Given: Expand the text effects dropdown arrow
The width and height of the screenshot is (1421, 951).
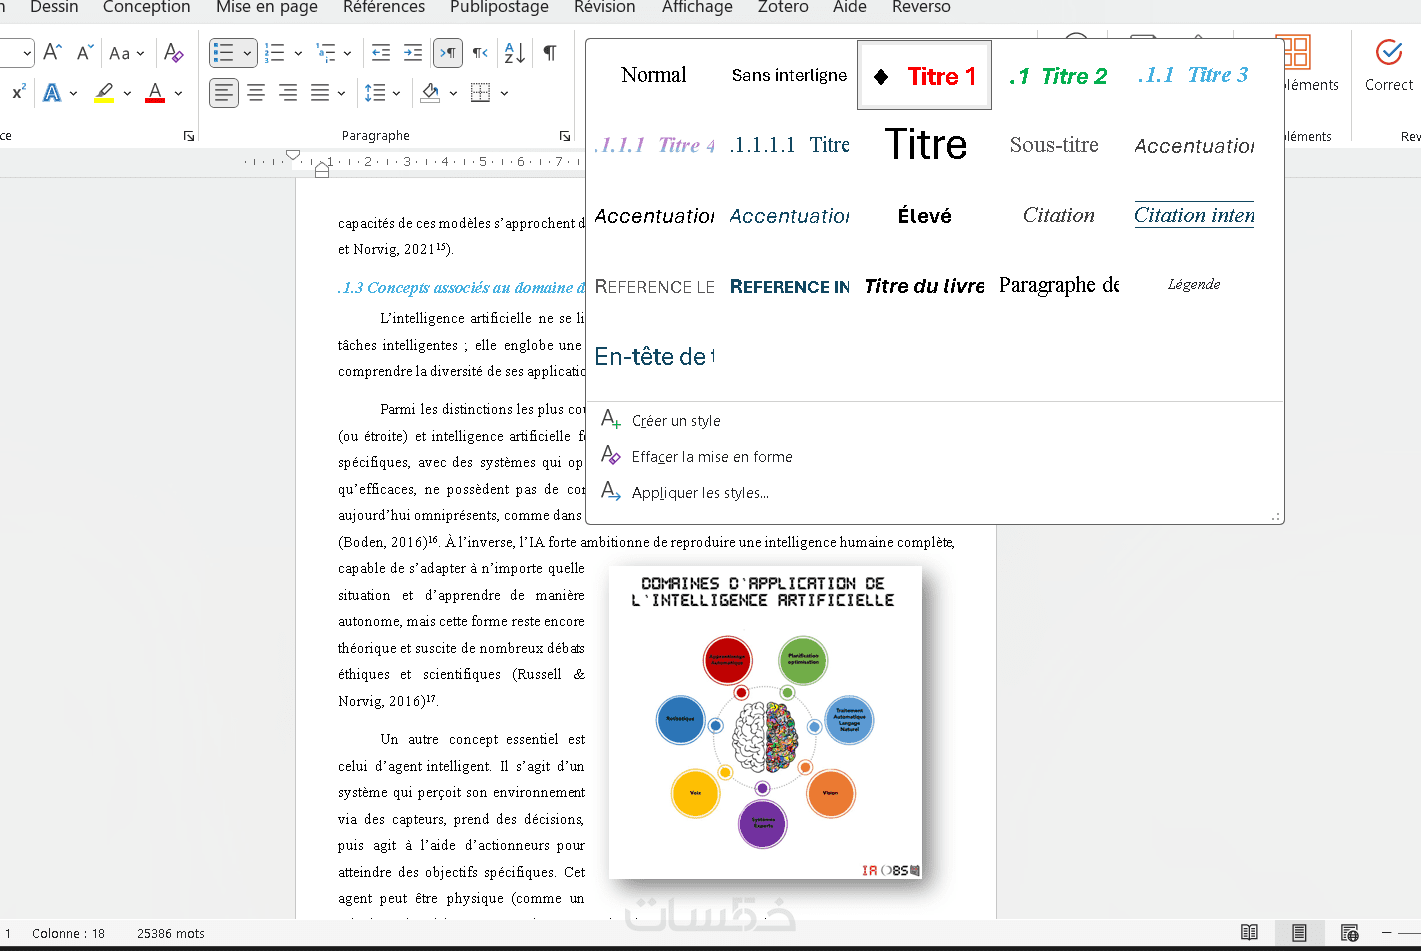Looking at the screenshot, I should coord(73,94).
